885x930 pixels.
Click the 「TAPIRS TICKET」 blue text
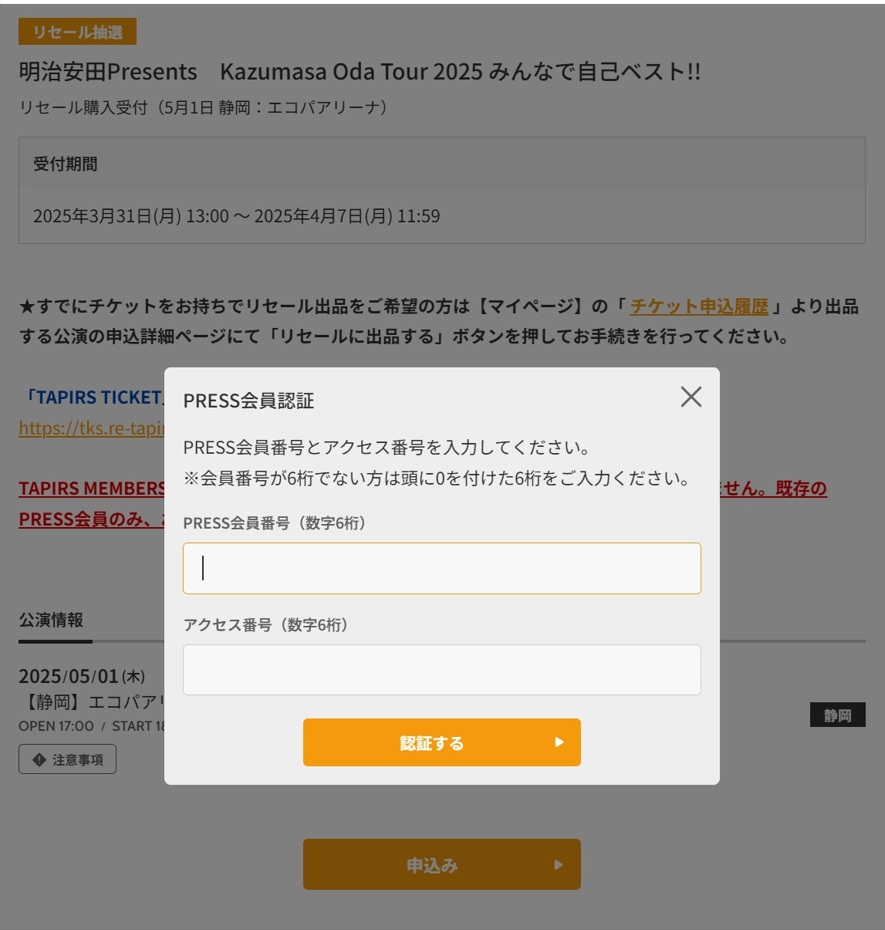92,397
